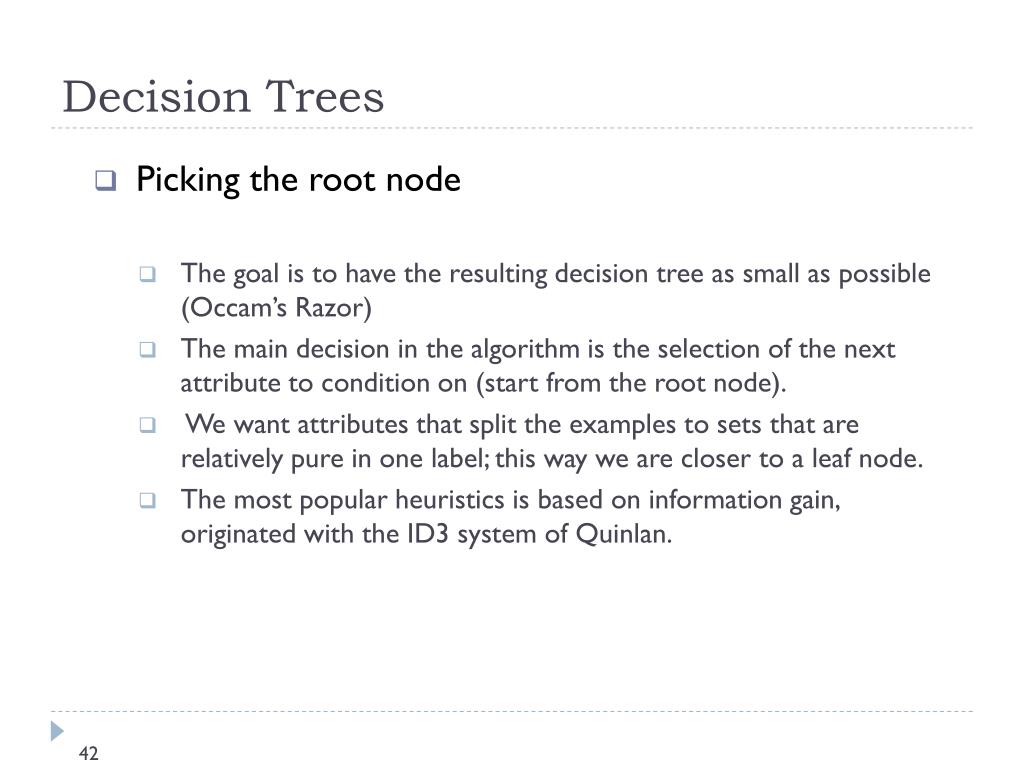This screenshot has width=1024, height=768.
Task: Click the dashed line above the footer
Action: pyautogui.click(x=512, y=711)
